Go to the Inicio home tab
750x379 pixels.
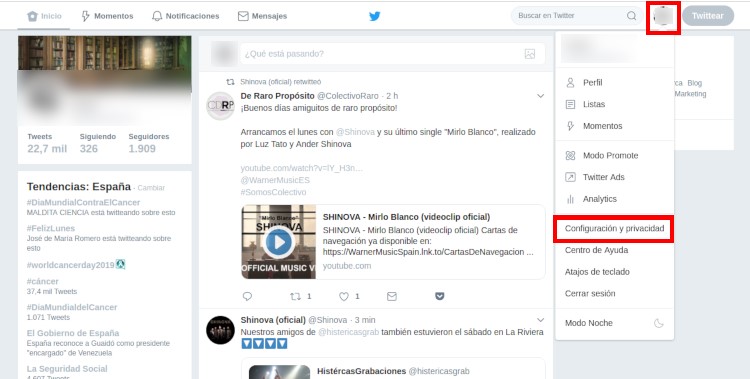44,16
